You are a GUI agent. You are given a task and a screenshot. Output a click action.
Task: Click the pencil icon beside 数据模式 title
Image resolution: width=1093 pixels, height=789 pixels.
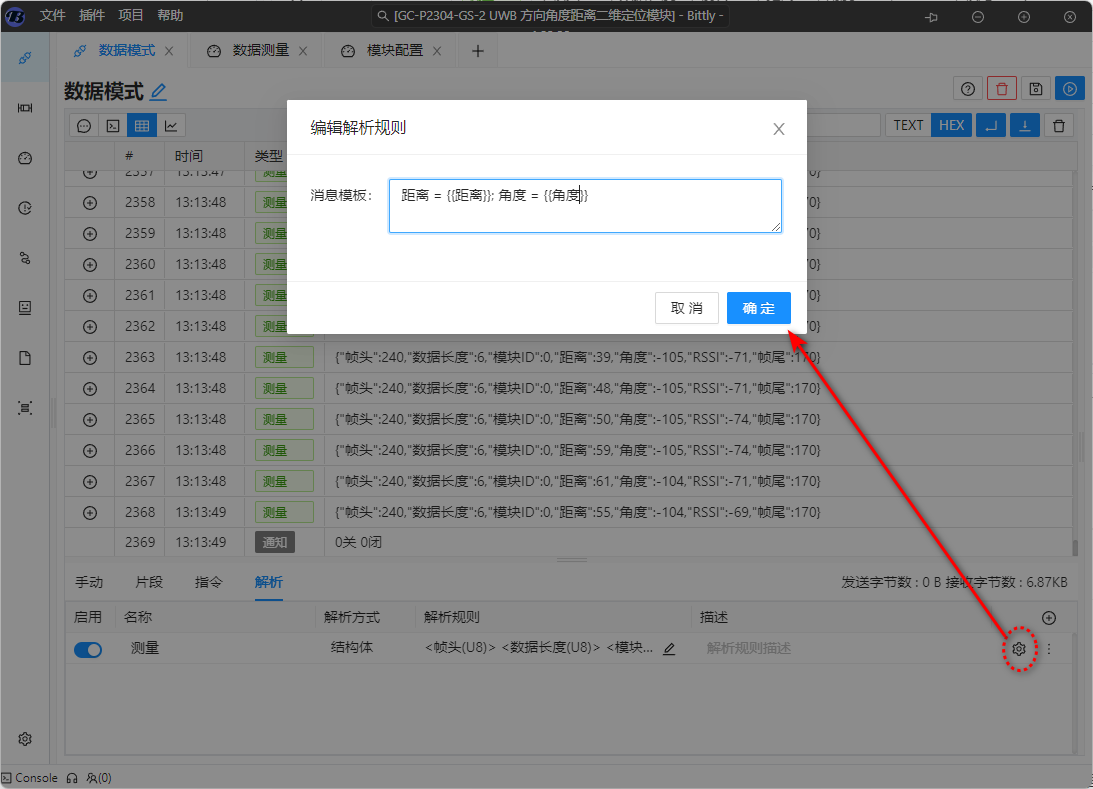tap(158, 92)
